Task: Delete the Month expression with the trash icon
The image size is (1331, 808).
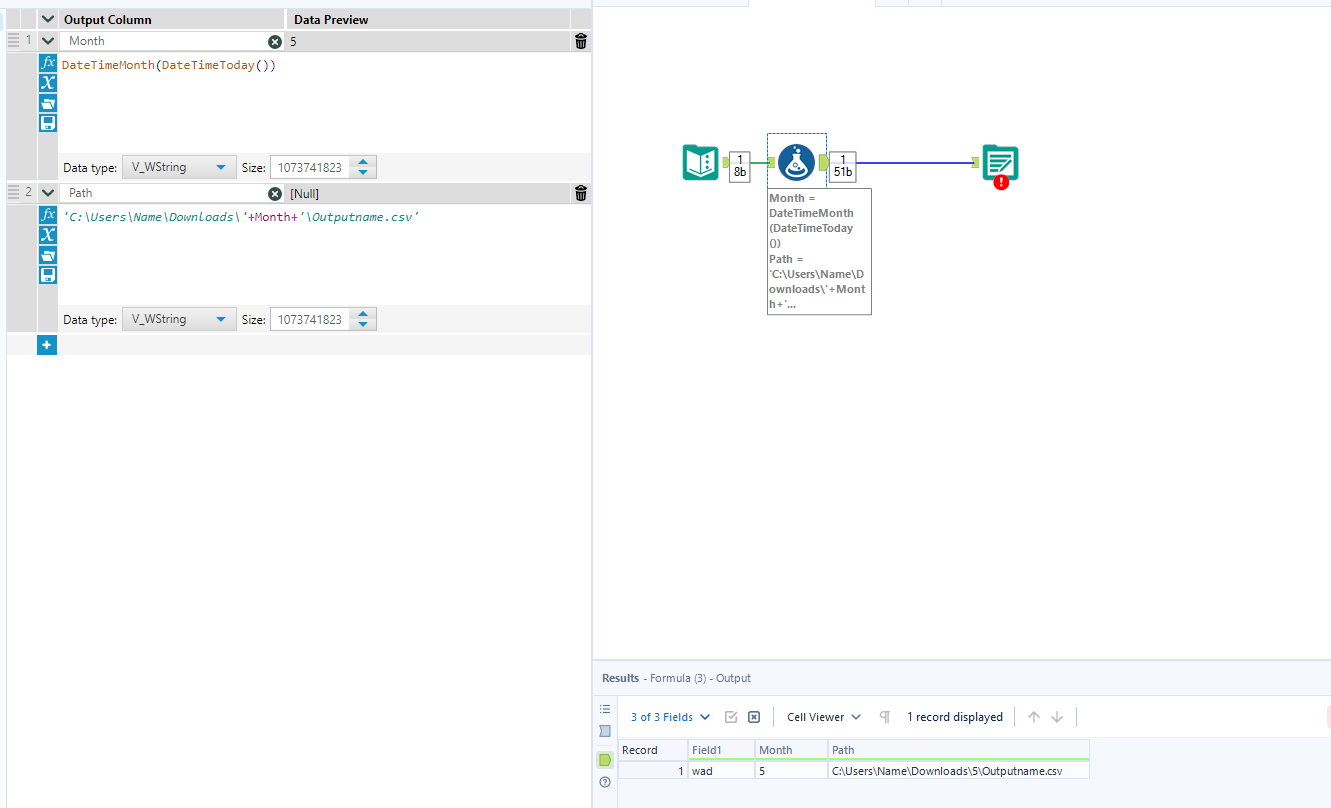Action: pyautogui.click(x=580, y=41)
